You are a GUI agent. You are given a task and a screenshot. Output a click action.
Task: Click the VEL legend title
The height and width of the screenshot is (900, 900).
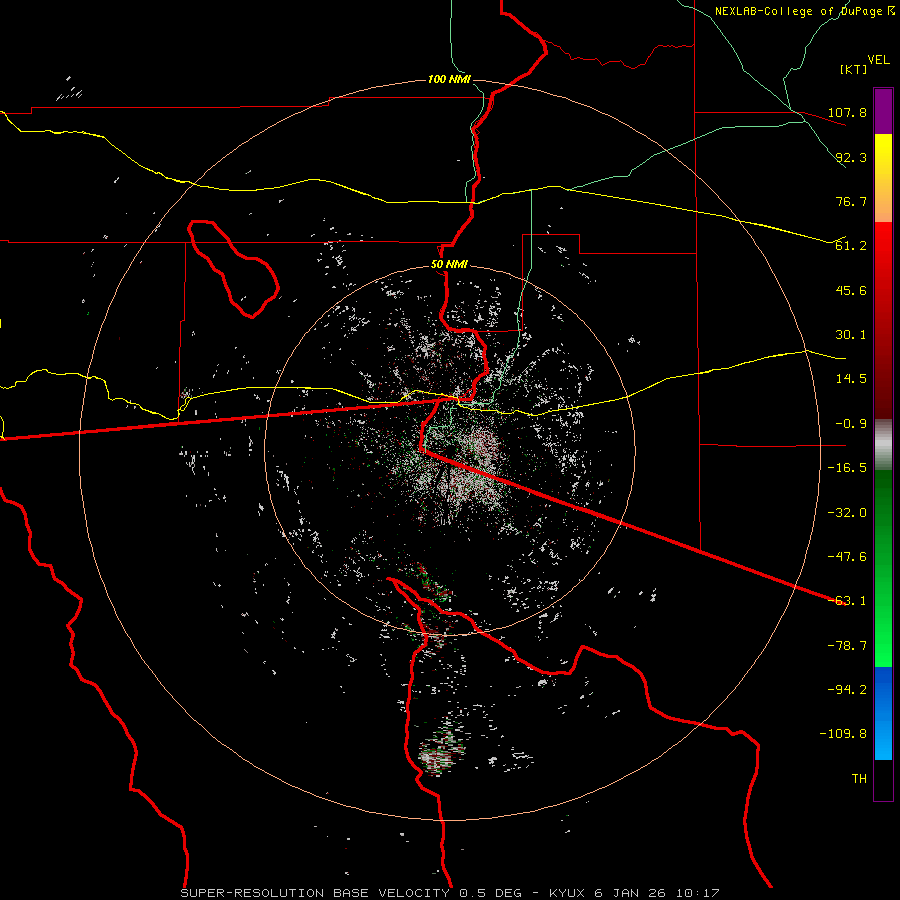click(879, 59)
